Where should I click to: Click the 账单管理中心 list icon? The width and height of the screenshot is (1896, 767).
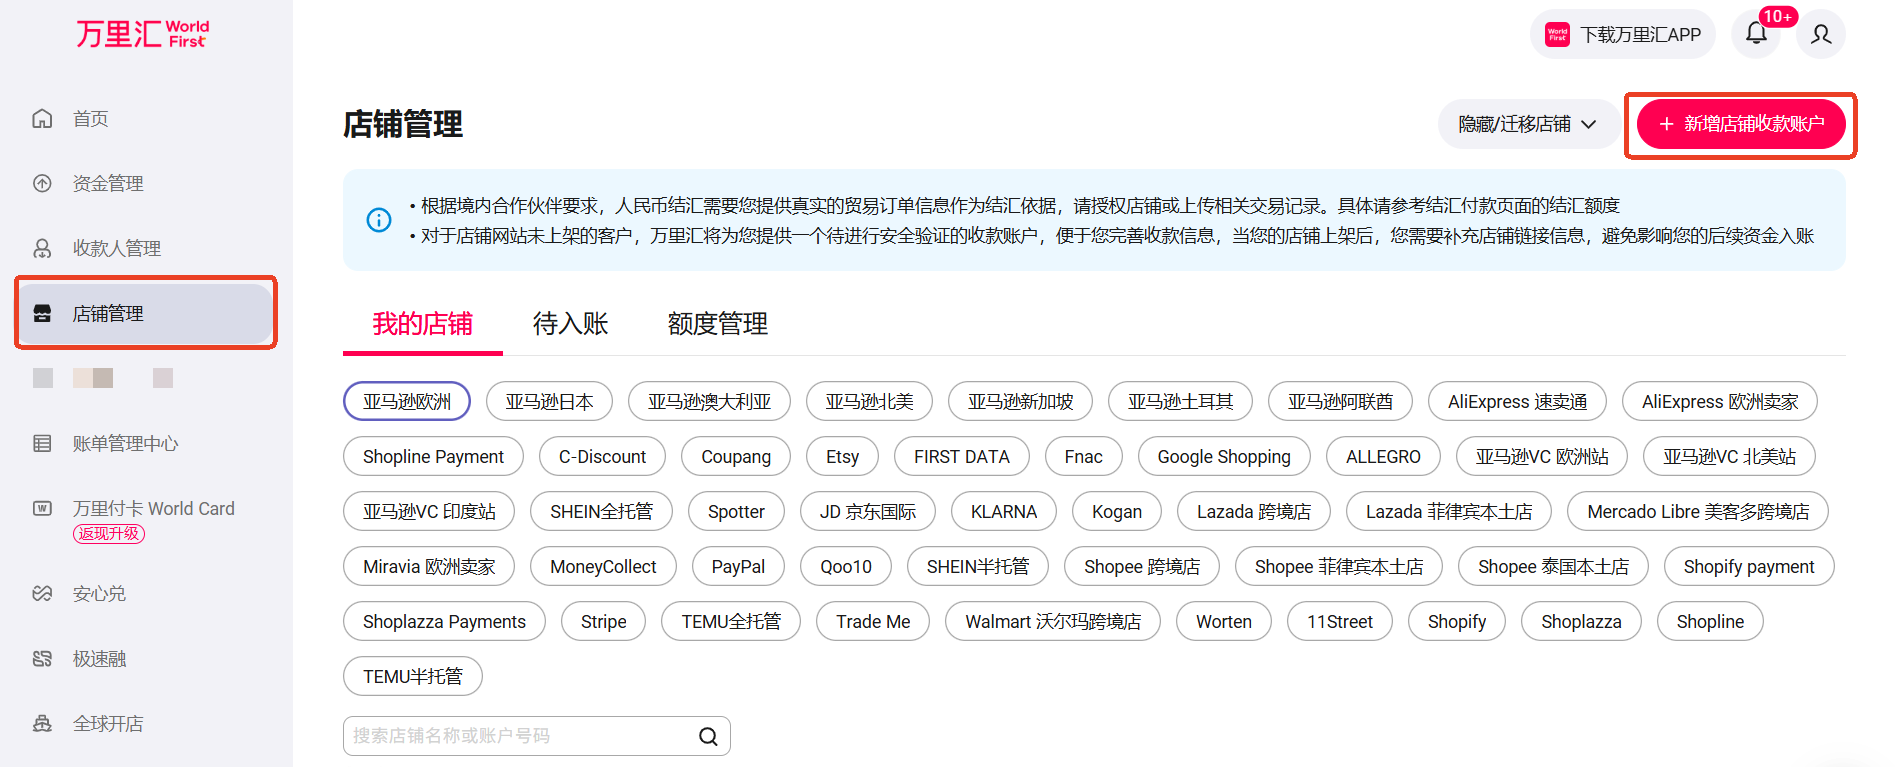[42, 444]
